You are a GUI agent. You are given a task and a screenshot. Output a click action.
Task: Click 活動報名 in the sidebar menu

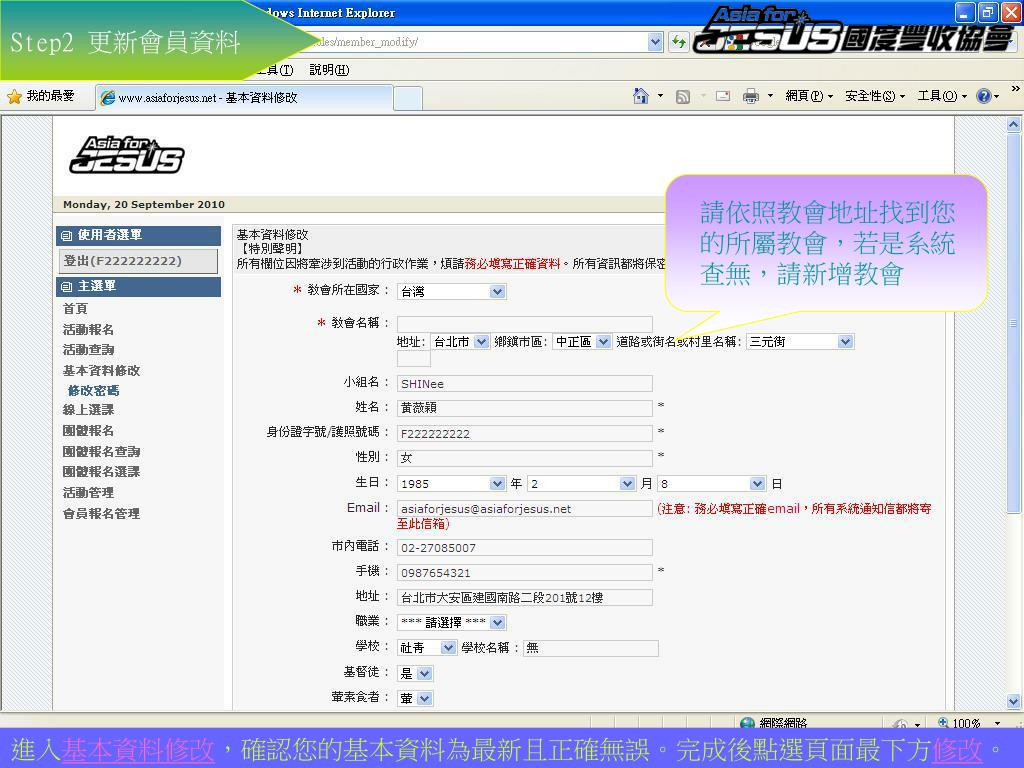pos(88,330)
